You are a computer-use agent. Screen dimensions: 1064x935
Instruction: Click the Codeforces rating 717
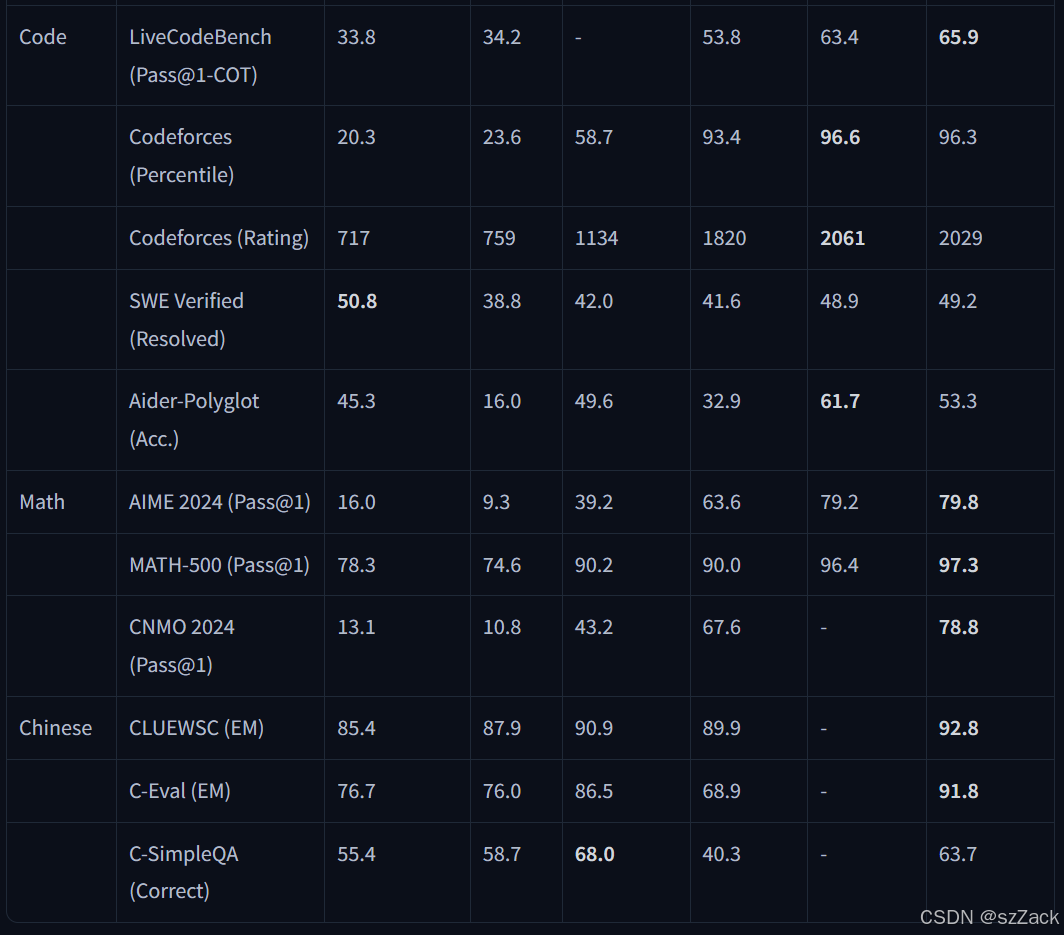[x=354, y=237]
